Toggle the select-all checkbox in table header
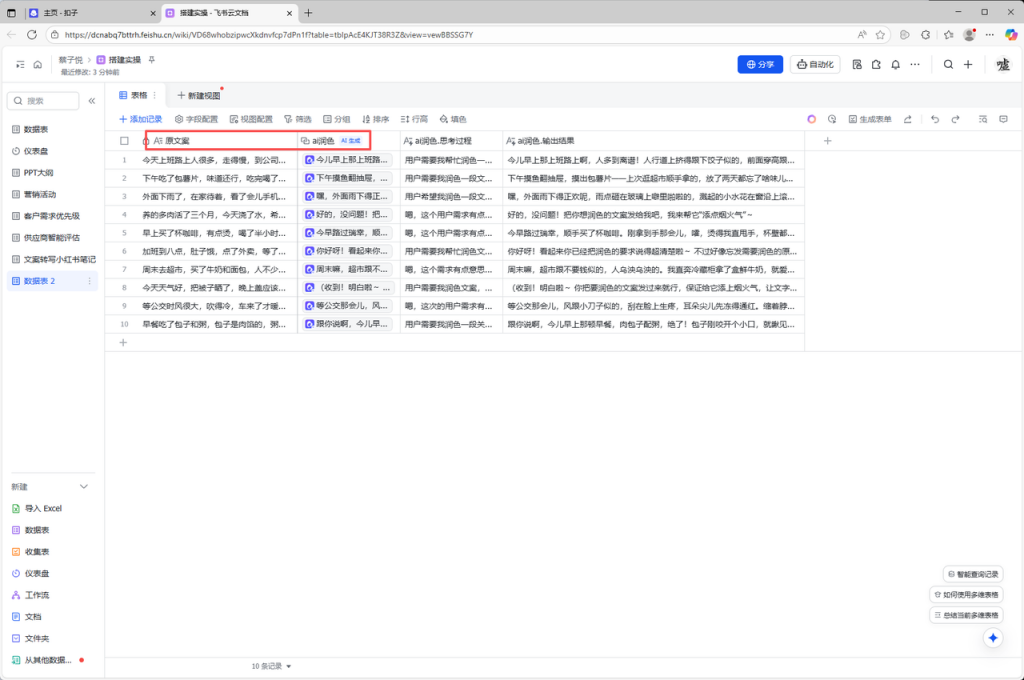The height and width of the screenshot is (680, 1024). coord(124,141)
